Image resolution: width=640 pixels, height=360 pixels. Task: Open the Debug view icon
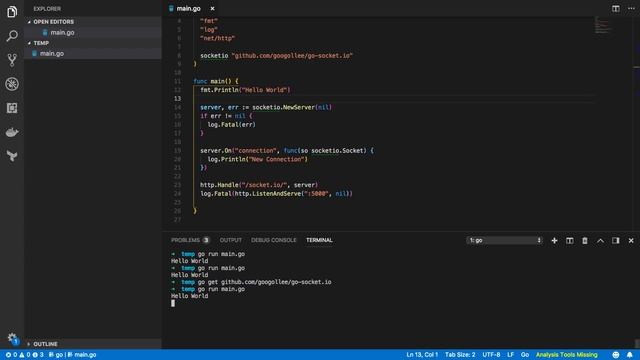click(12, 84)
